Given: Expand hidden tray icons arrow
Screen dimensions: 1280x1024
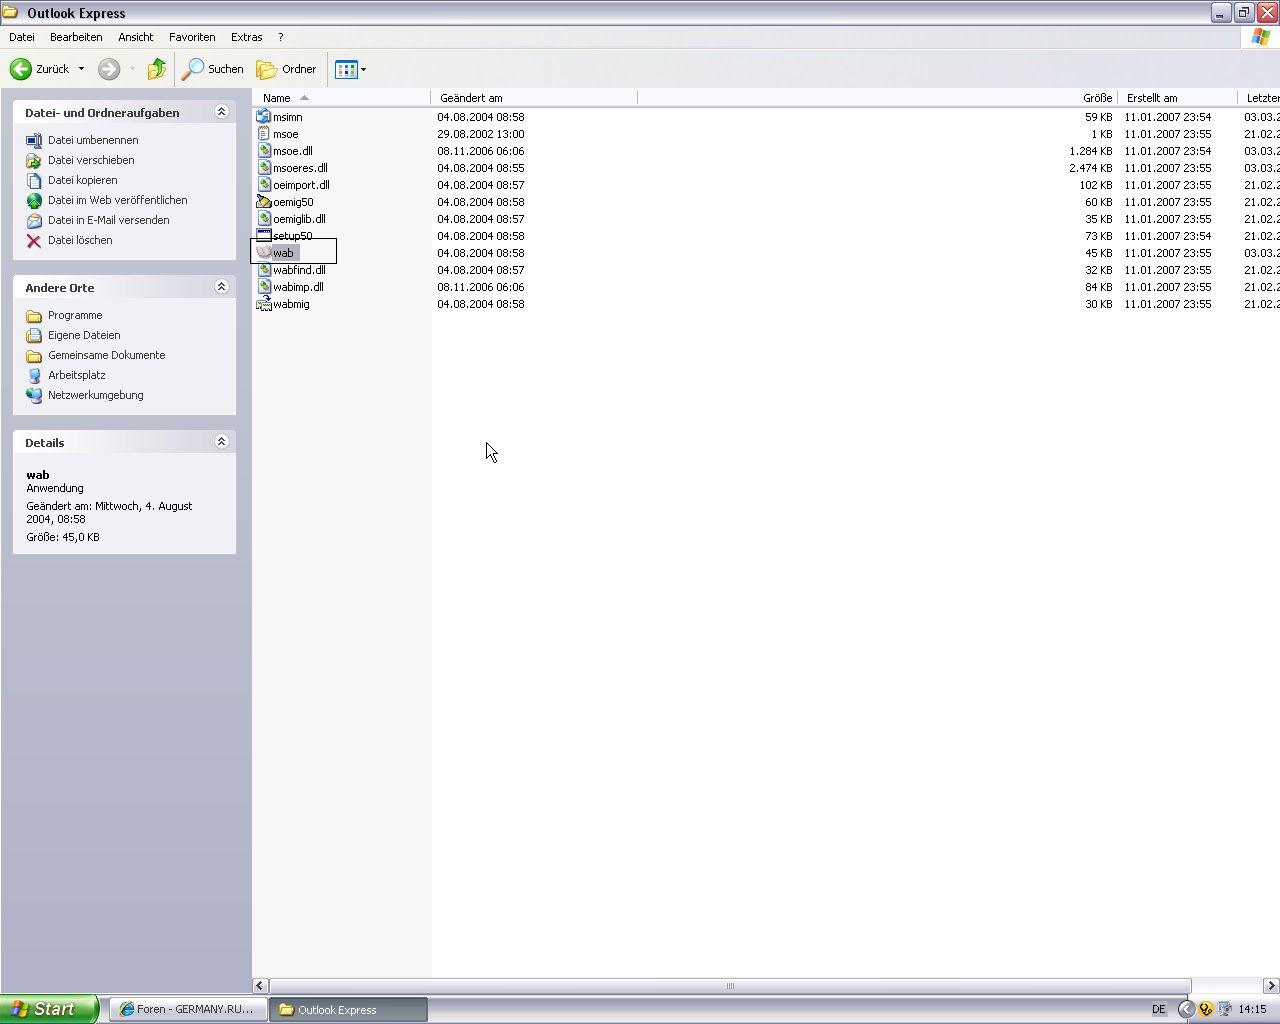Looking at the screenshot, I should [1186, 1010].
